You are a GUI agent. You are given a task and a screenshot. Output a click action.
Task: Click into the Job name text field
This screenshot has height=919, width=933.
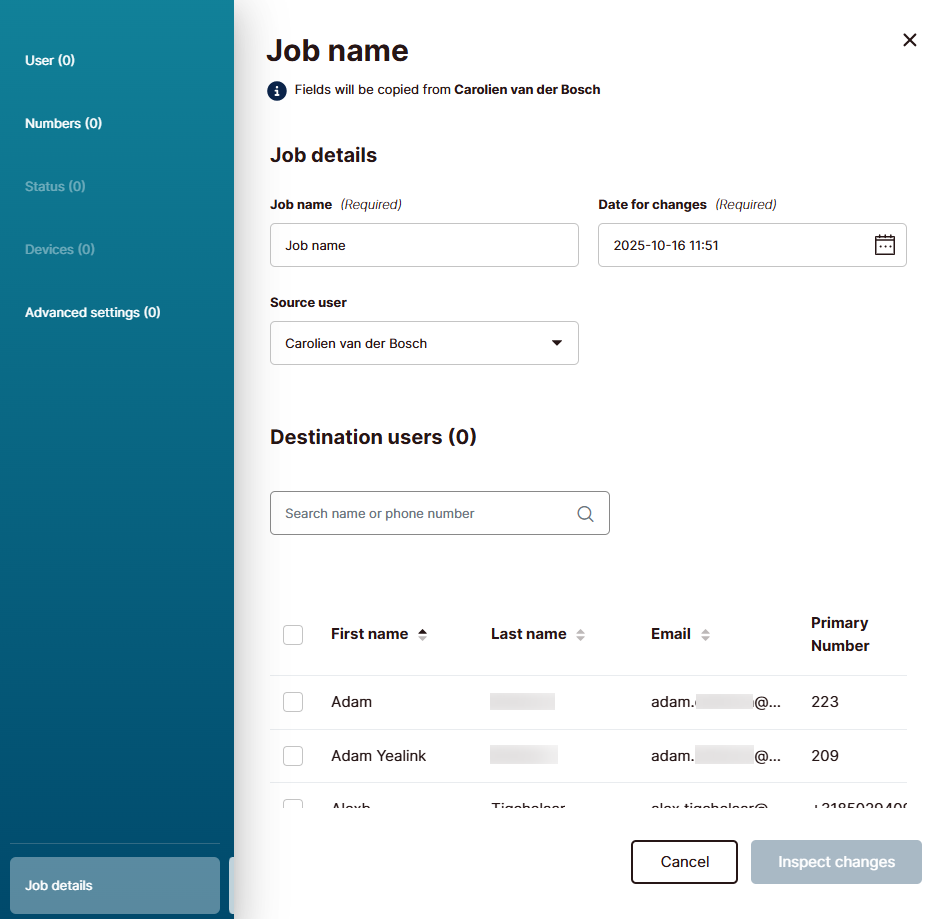click(424, 245)
